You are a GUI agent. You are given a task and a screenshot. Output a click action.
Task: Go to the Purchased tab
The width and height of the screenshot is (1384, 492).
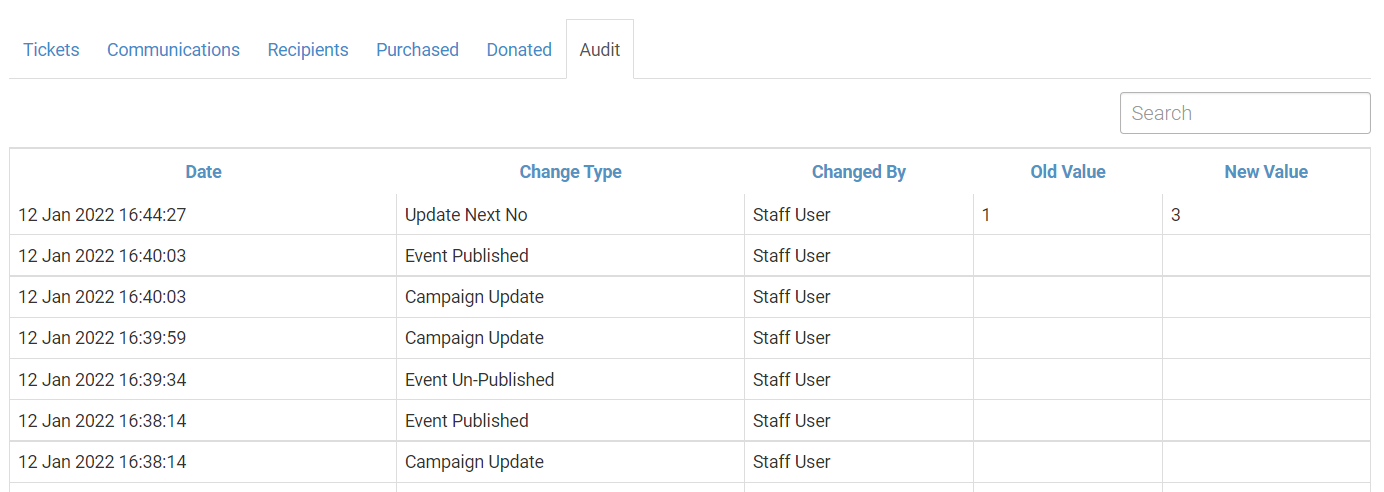(x=417, y=50)
